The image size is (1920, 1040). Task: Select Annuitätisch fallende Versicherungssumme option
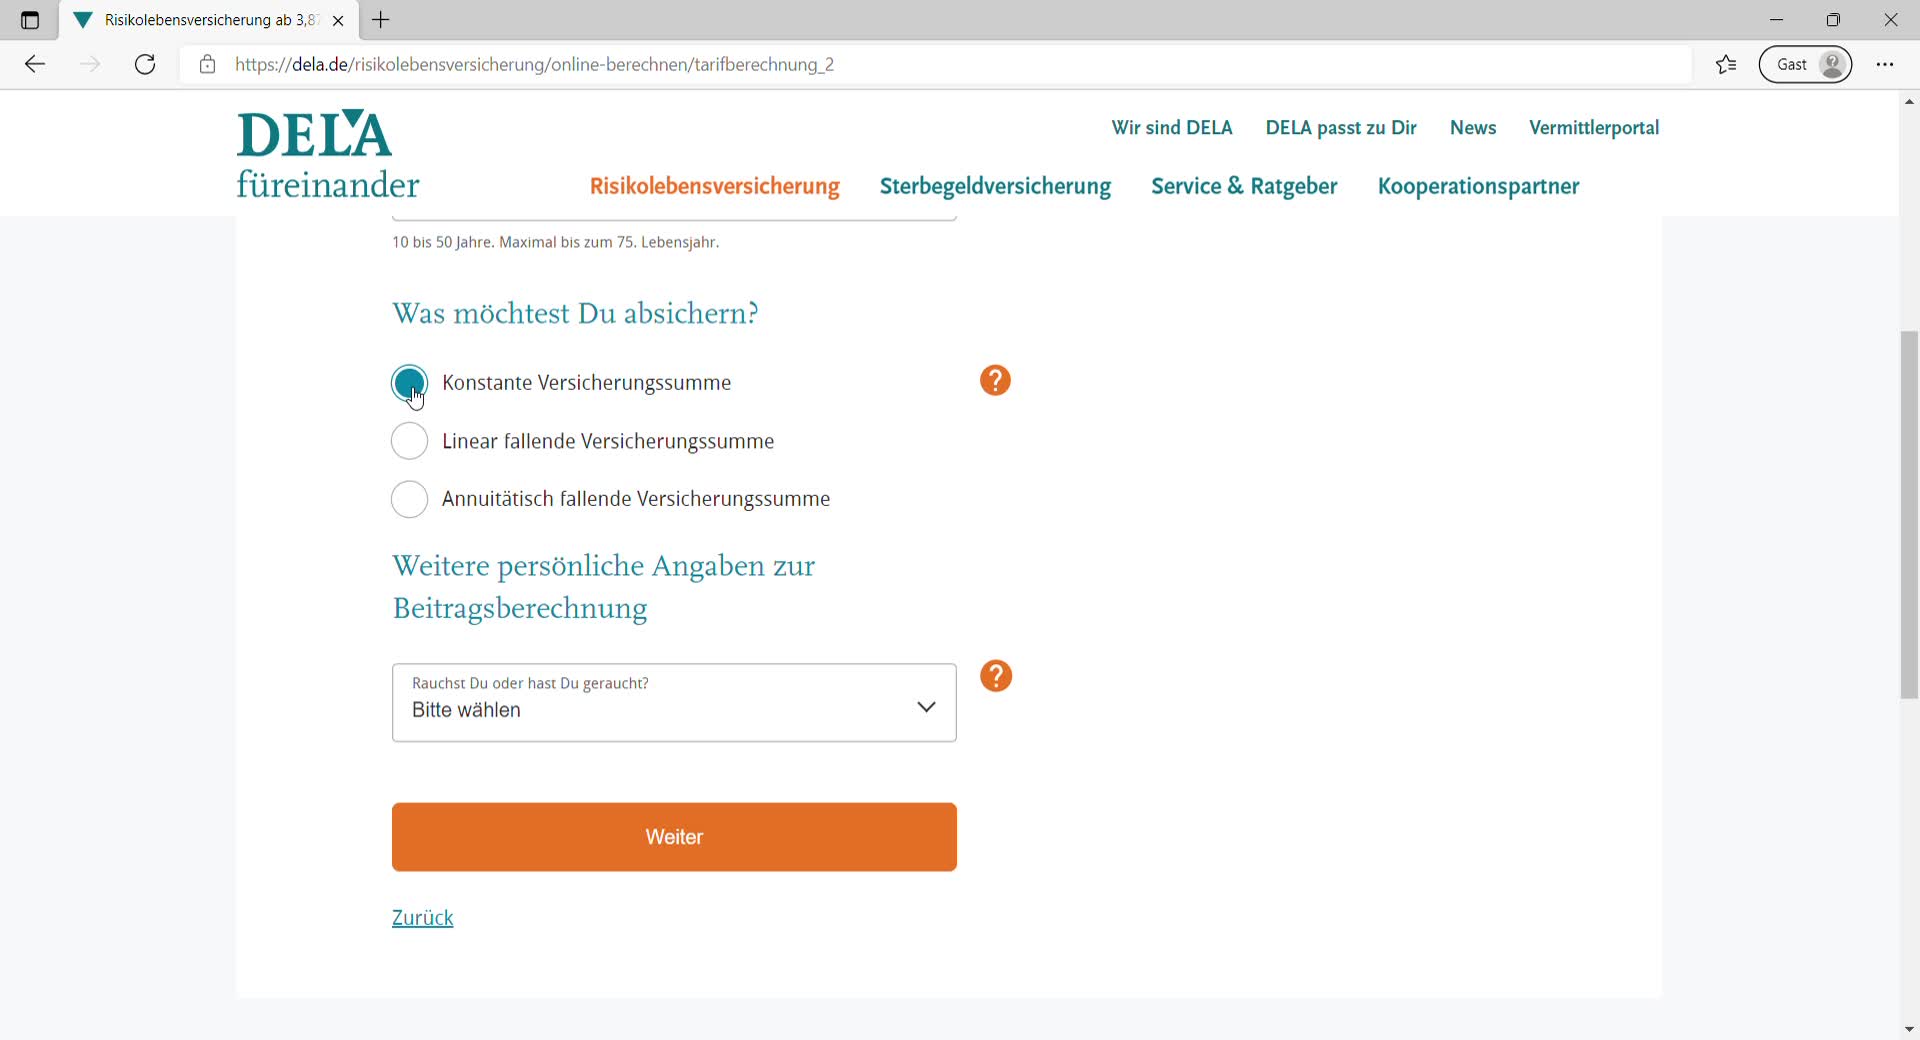[x=410, y=499]
